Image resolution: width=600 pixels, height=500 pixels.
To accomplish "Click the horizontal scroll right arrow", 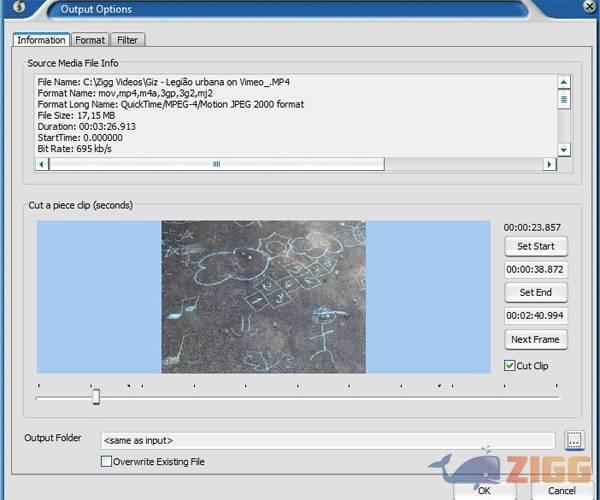I will pos(549,164).
